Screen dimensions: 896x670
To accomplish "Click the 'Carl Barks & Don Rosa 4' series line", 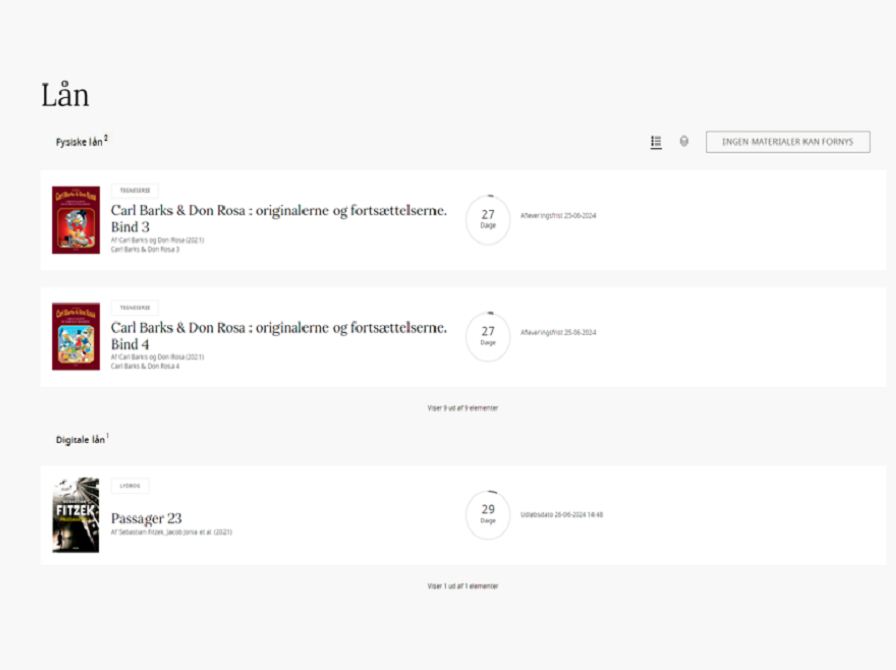I will [x=145, y=366].
